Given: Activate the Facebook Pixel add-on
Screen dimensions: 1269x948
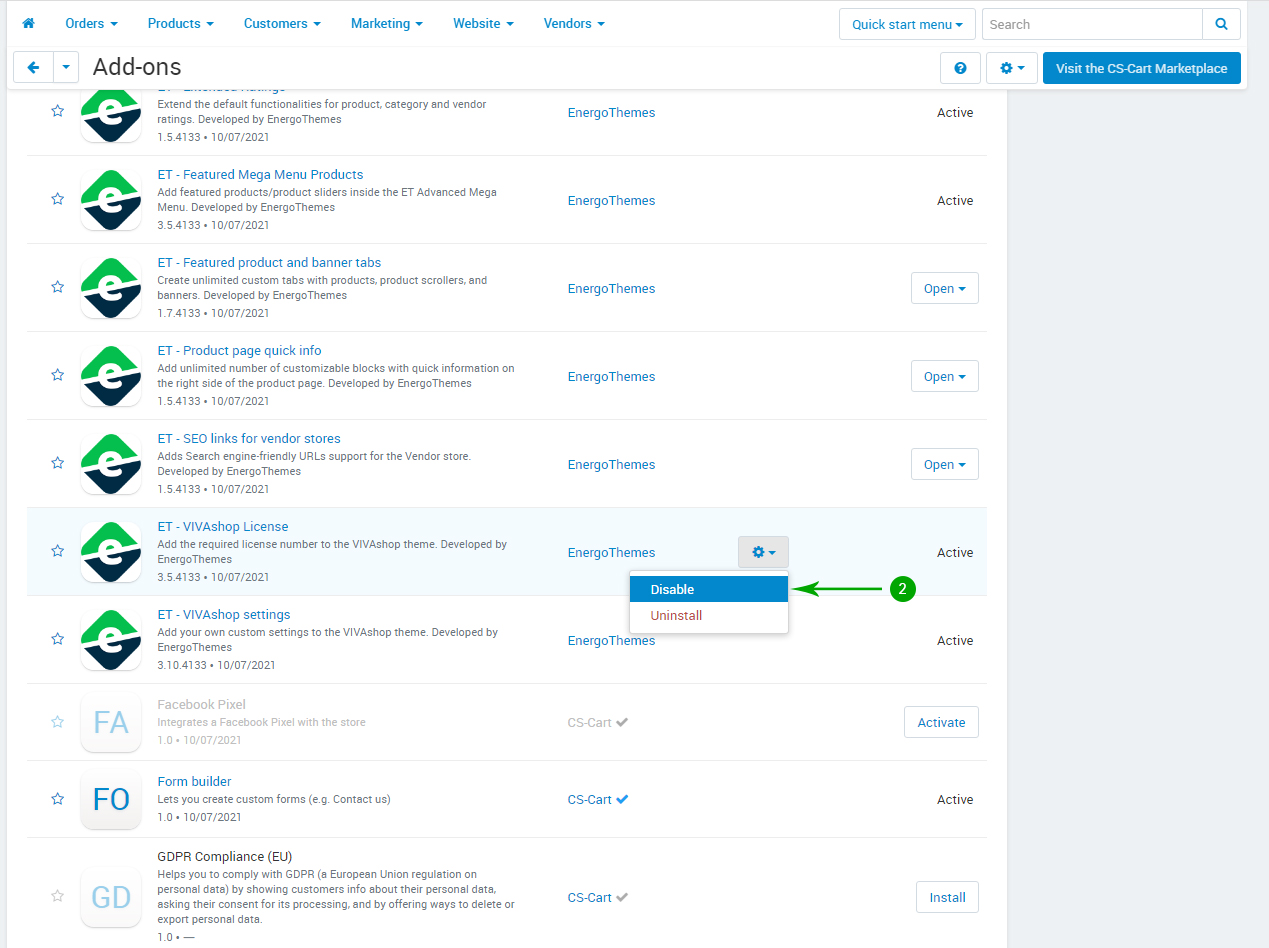Looking at the screenshot, I should point(941,722).
